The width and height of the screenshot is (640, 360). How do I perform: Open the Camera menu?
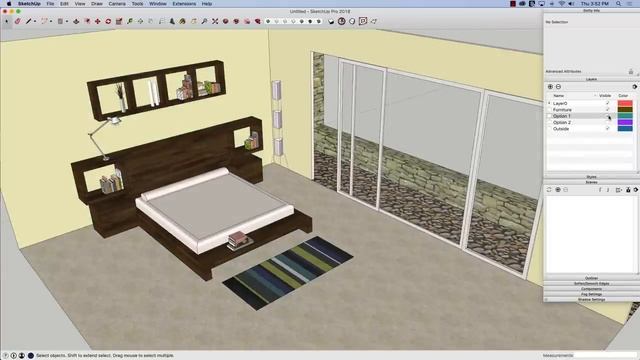coord(117,4)
